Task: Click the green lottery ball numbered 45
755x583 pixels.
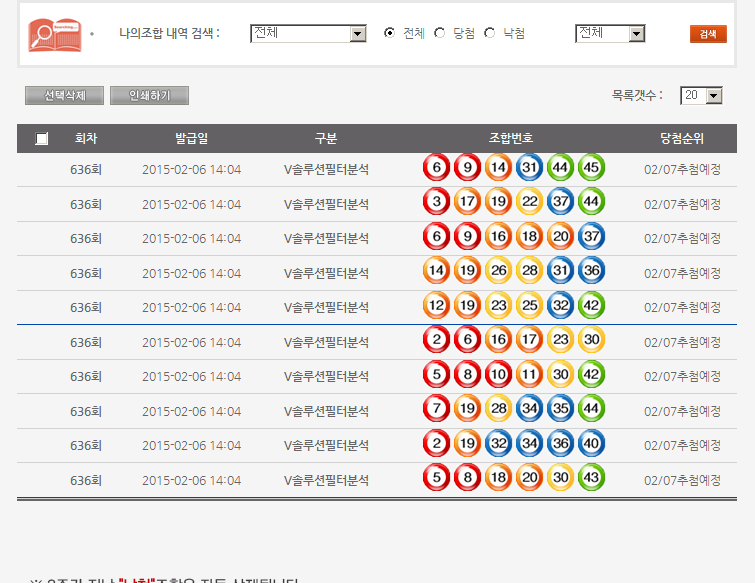Action: point(591,168)
